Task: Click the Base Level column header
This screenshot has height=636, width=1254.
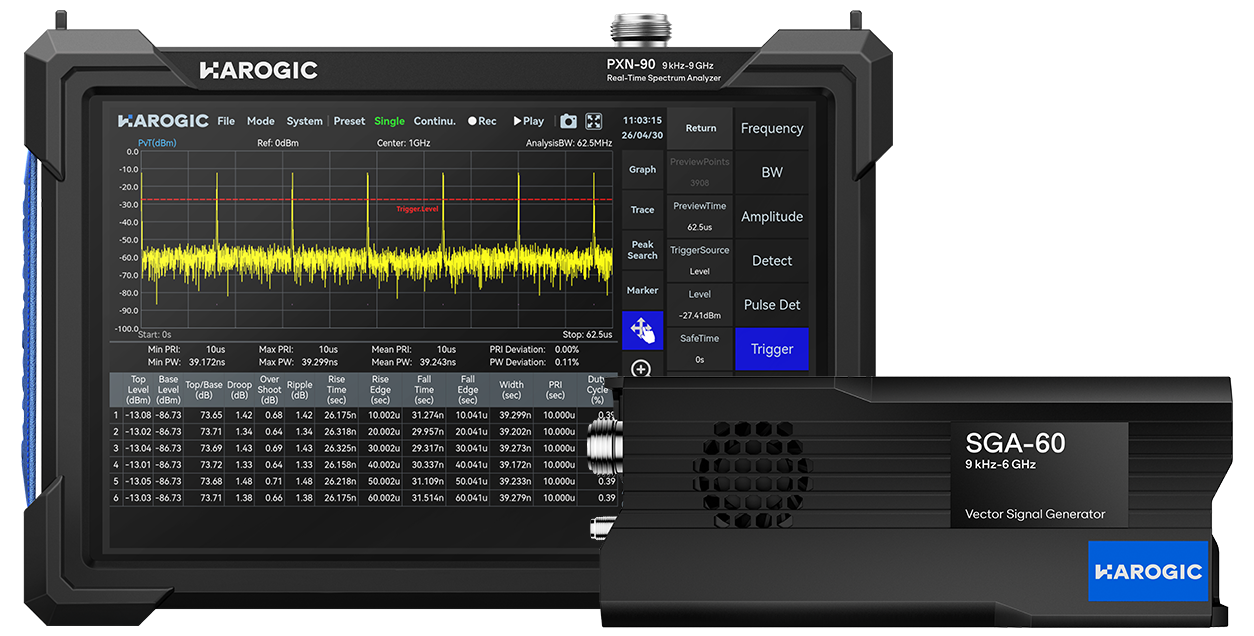Action: (168, 390)
